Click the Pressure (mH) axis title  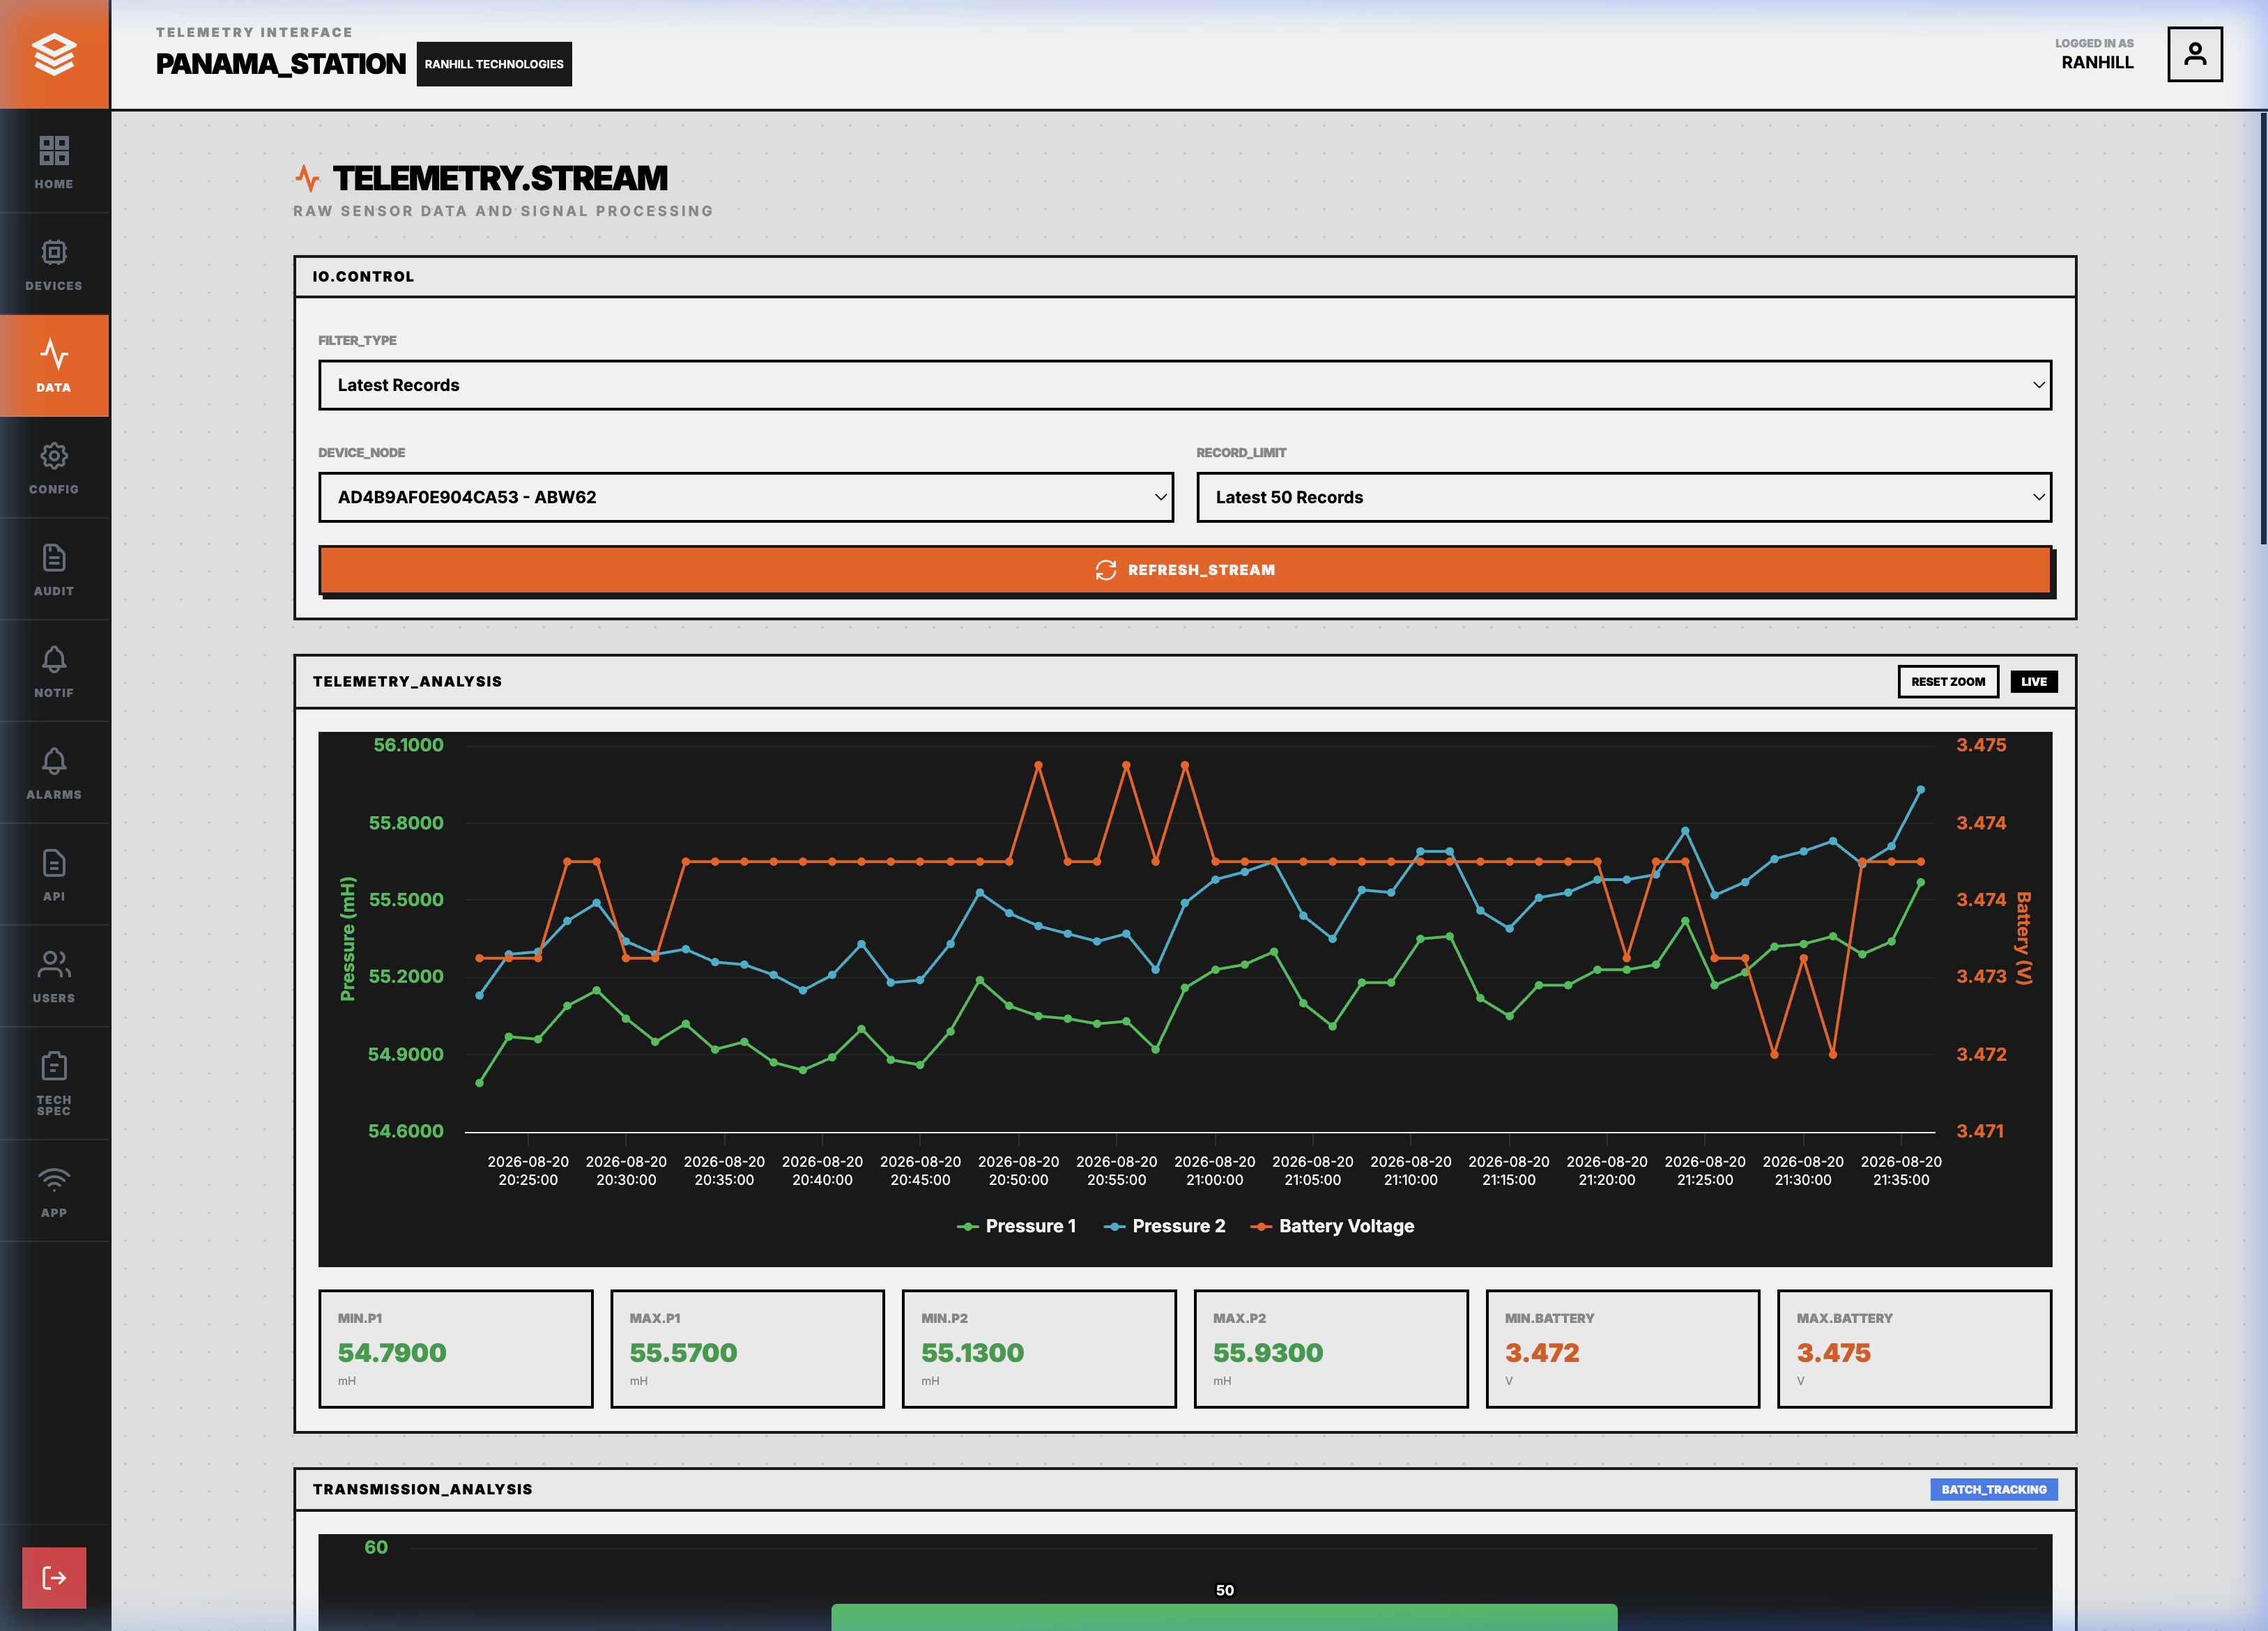(x=348, y=938)
